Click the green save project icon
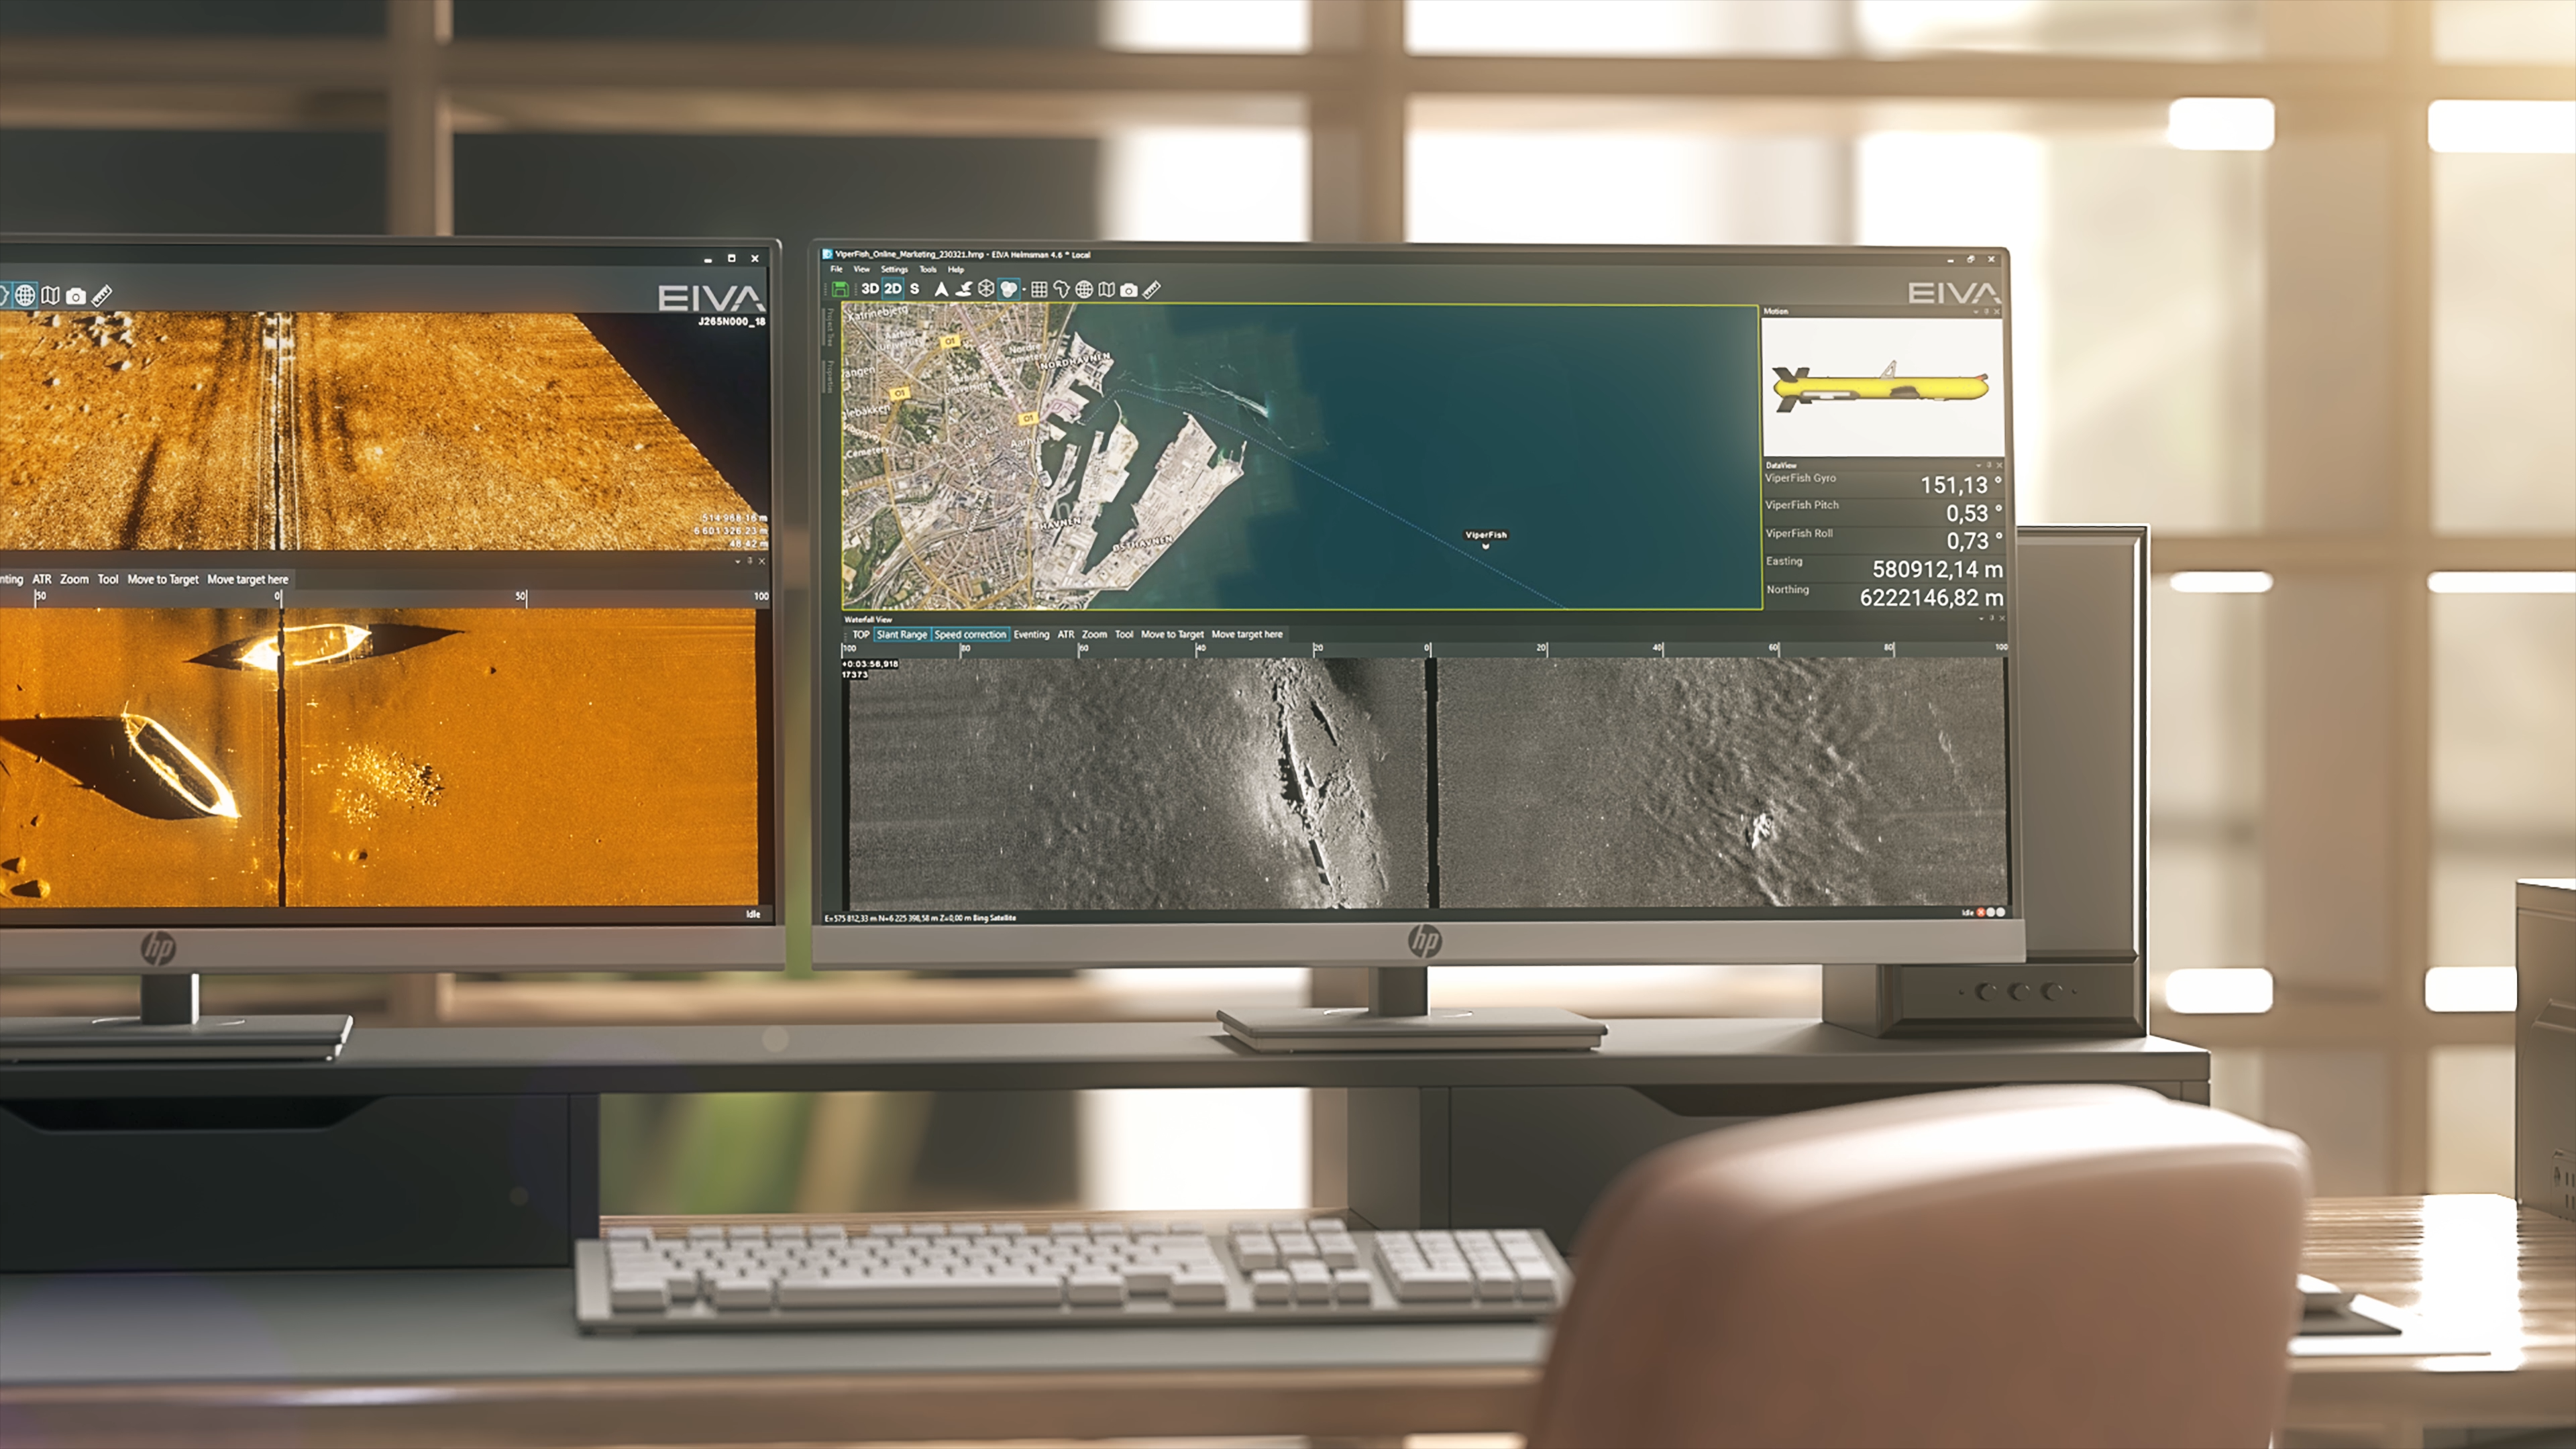This screenshot has width=2576, height=1449. [840, 289]
